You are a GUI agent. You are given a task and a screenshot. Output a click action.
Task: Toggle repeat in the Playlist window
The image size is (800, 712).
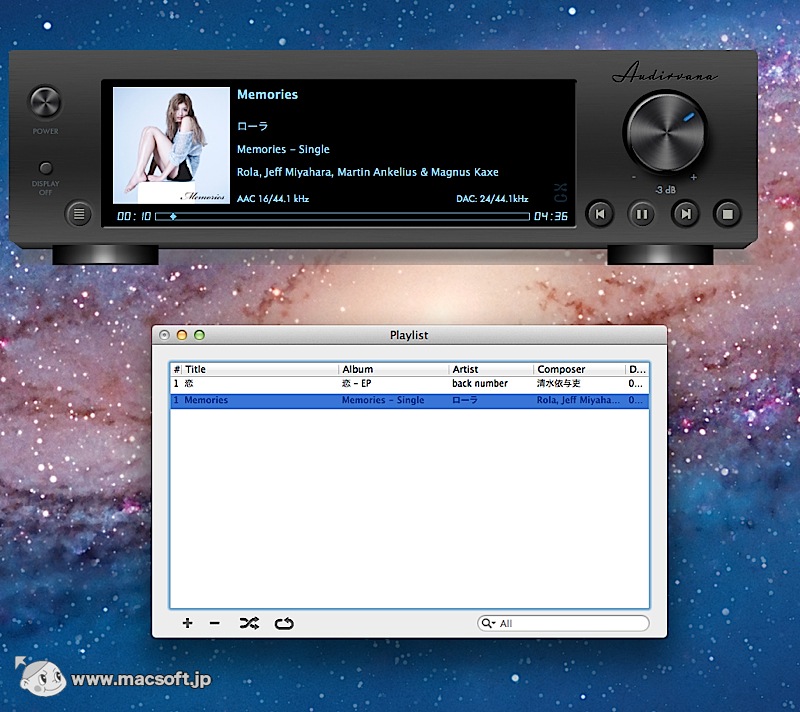[x=284, y=624]
